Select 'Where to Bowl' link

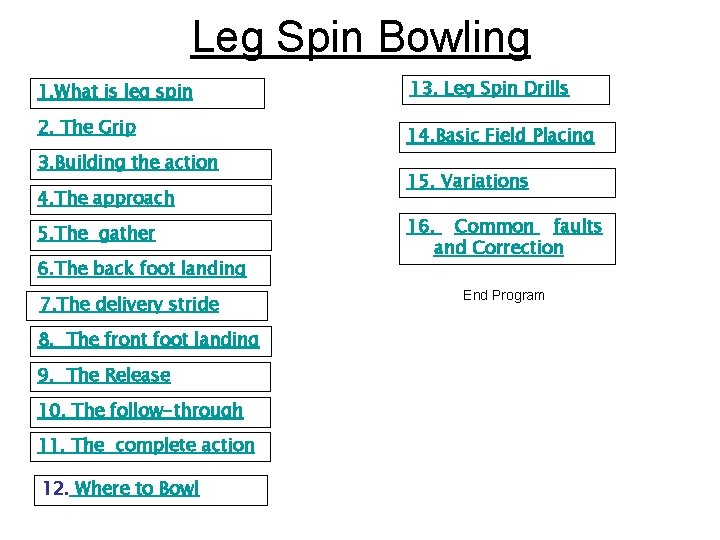tap(136, 489)
